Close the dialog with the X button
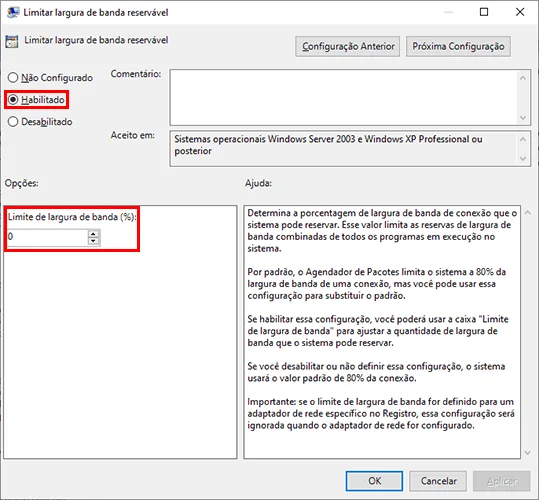Viewport: 539px width, 500px height. [520, 12]
